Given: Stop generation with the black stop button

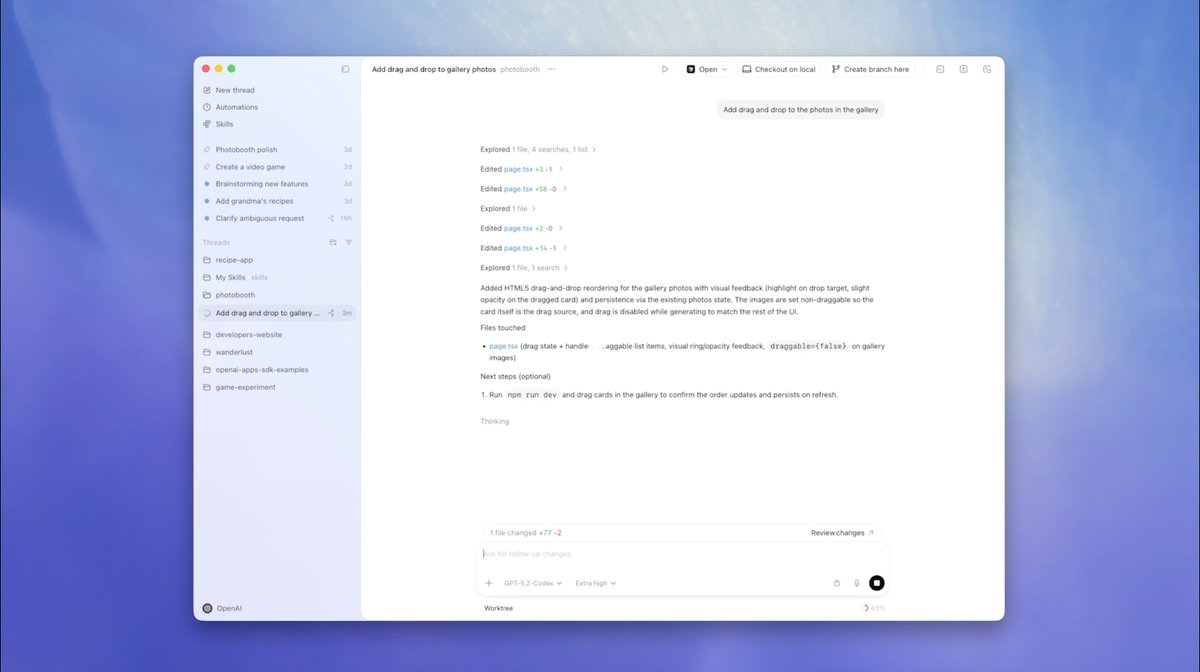Looking at the screenshot, I should [x=877, y=583].
